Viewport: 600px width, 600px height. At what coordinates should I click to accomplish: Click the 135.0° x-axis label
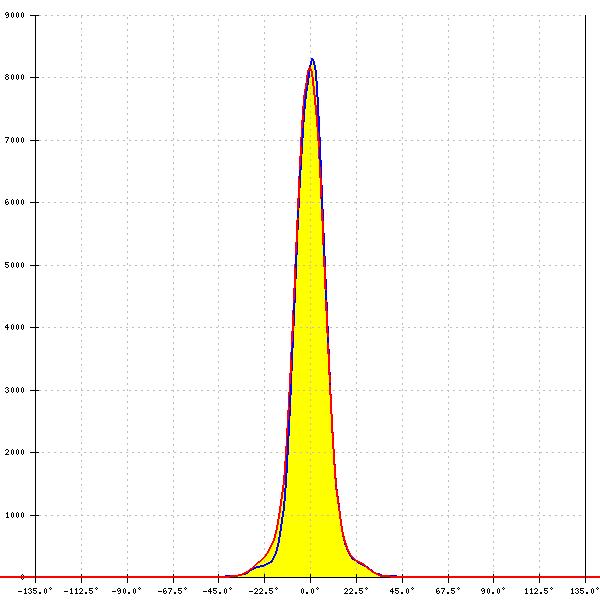point(585,591)
